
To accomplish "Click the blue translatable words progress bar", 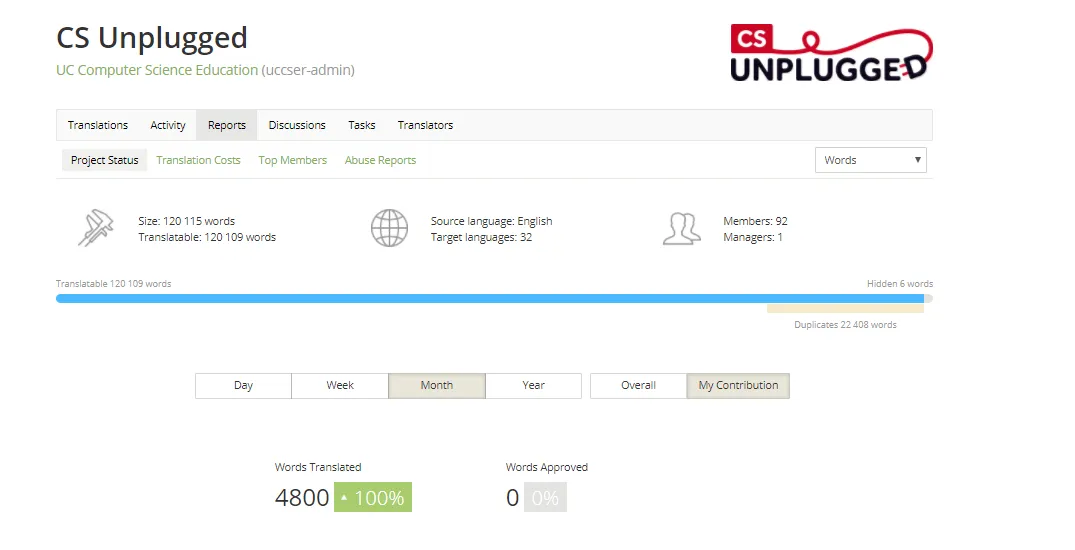I will [490, 298].
